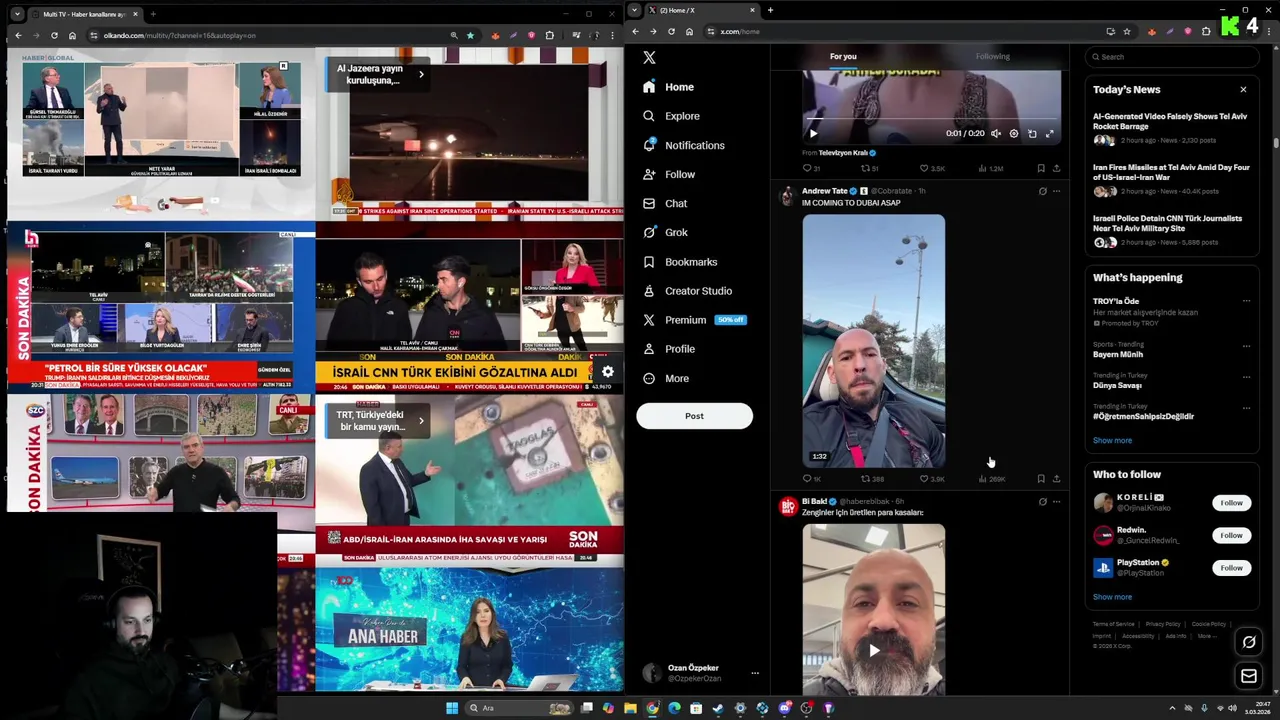Click the taskbar Ara search box
This screenshot has height=720, width=1280.
[520, 708]
